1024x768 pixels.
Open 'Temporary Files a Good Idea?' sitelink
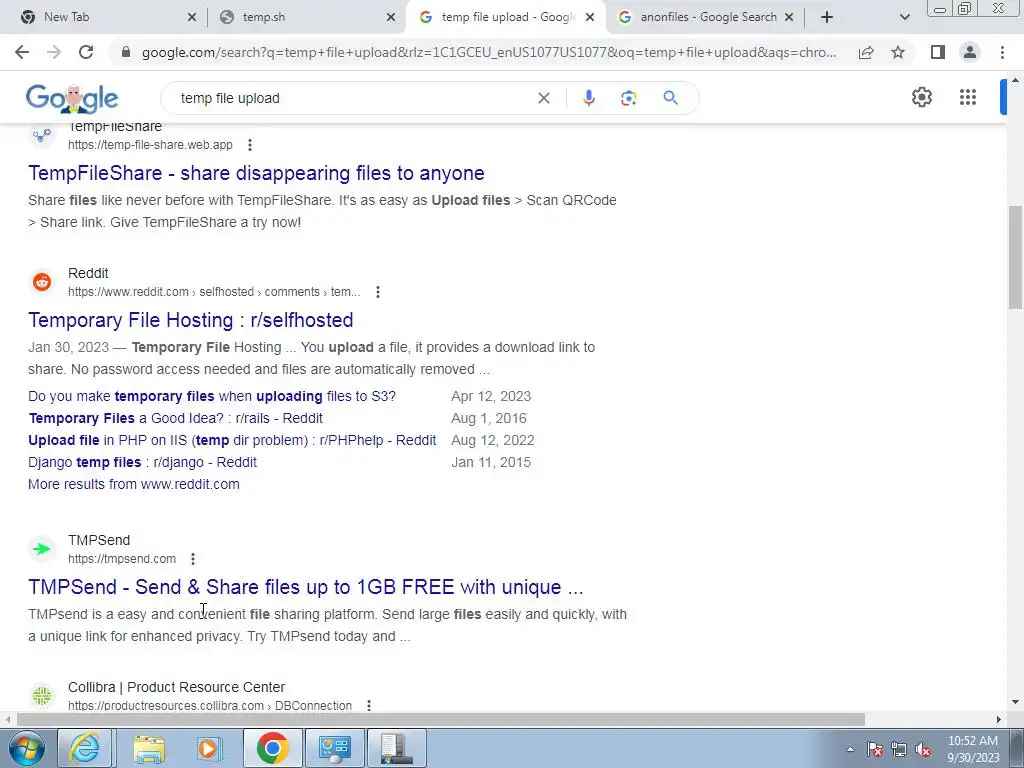(175, 419)
